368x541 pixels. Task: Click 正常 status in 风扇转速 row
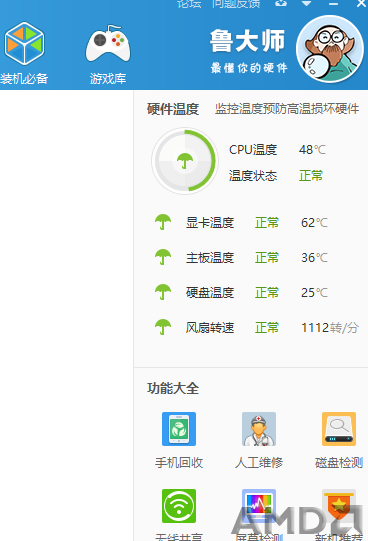(x=267, y=327)
